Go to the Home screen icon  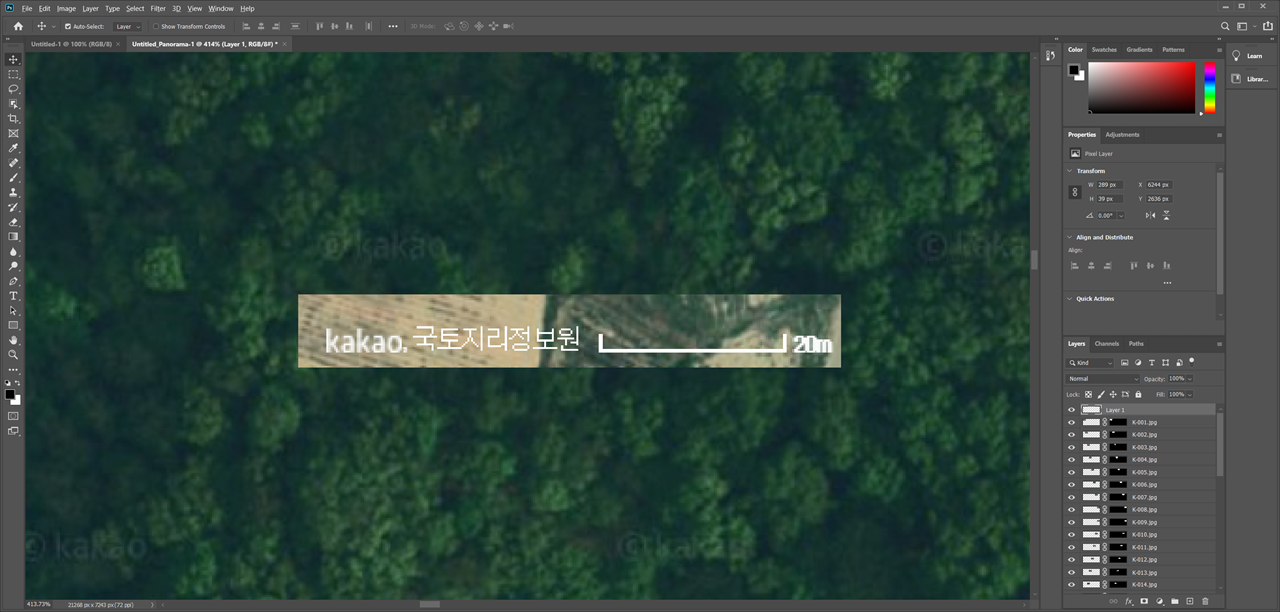tap(18, 26)
